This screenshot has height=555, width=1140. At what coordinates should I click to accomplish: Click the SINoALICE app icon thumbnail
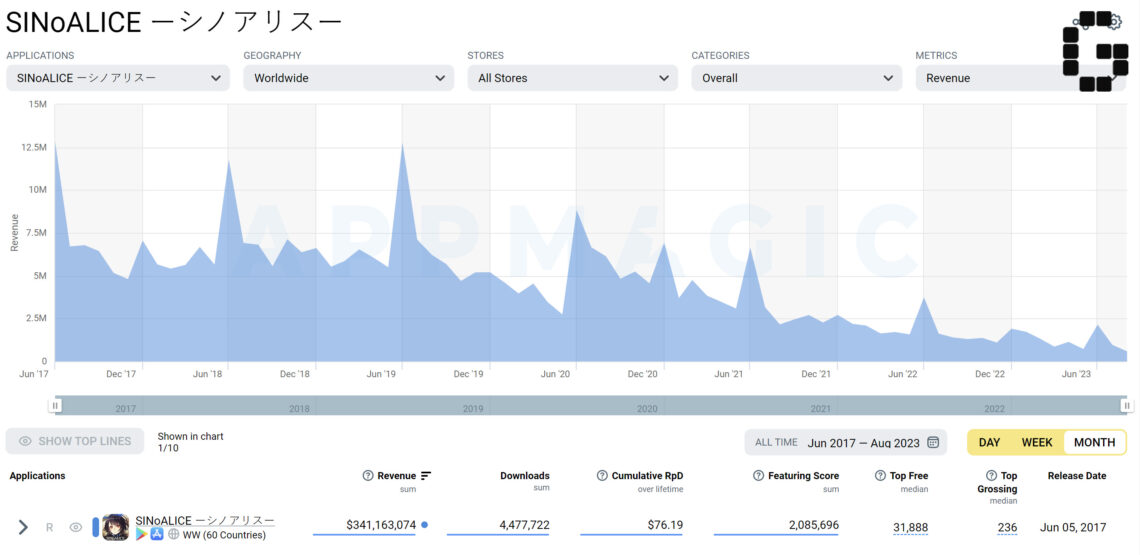click(116, 527)
